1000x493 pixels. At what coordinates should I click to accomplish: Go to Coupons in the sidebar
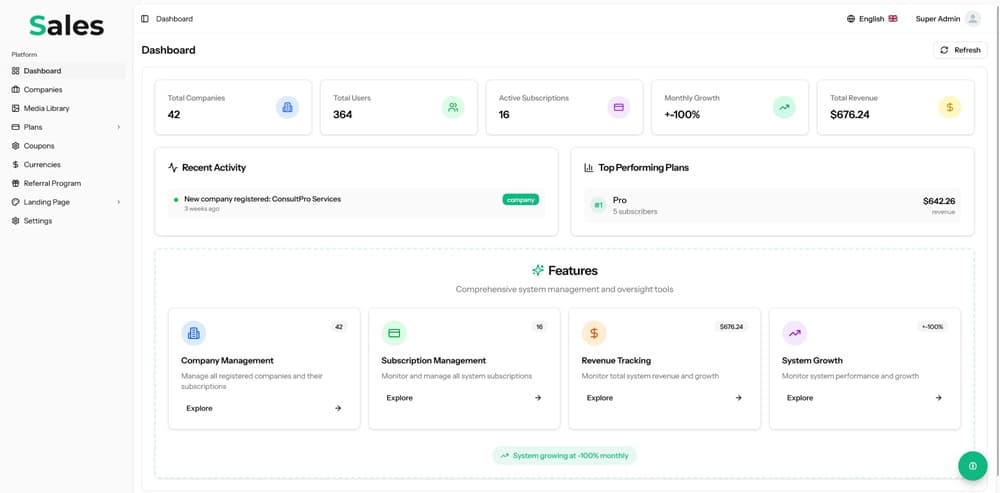pos(39,146)
